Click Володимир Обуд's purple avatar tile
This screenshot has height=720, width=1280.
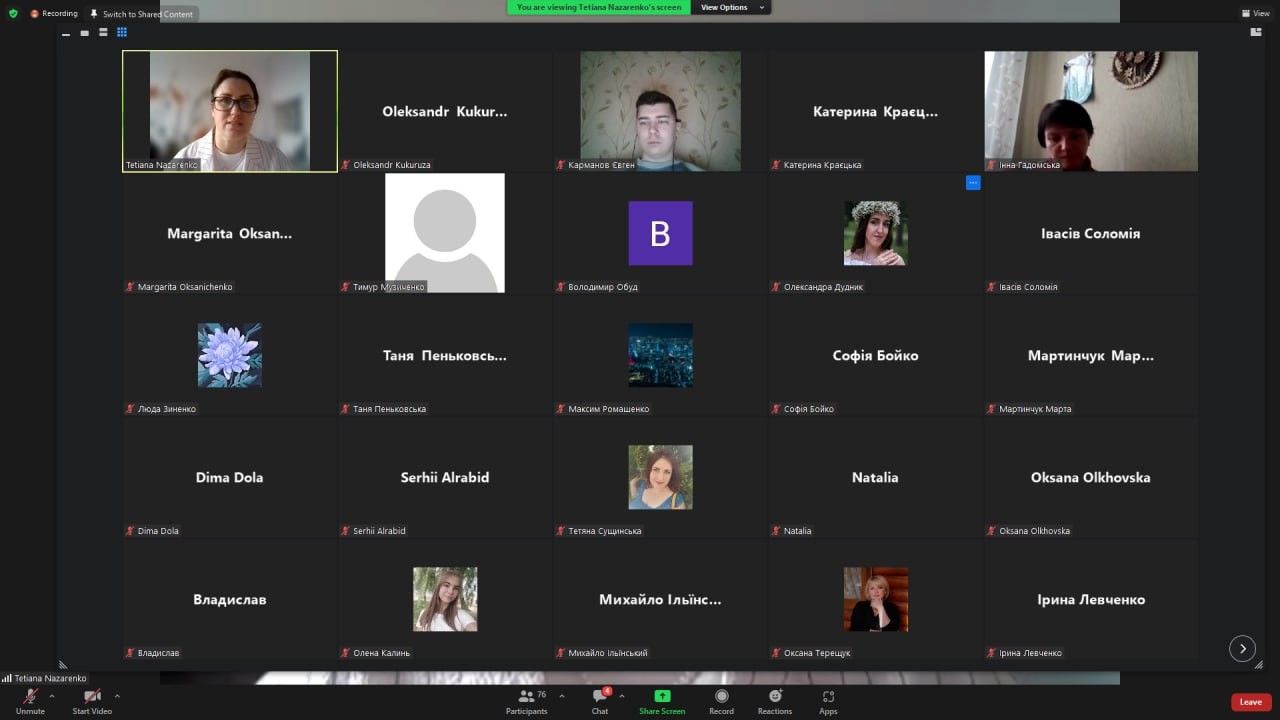coord(660,233)
